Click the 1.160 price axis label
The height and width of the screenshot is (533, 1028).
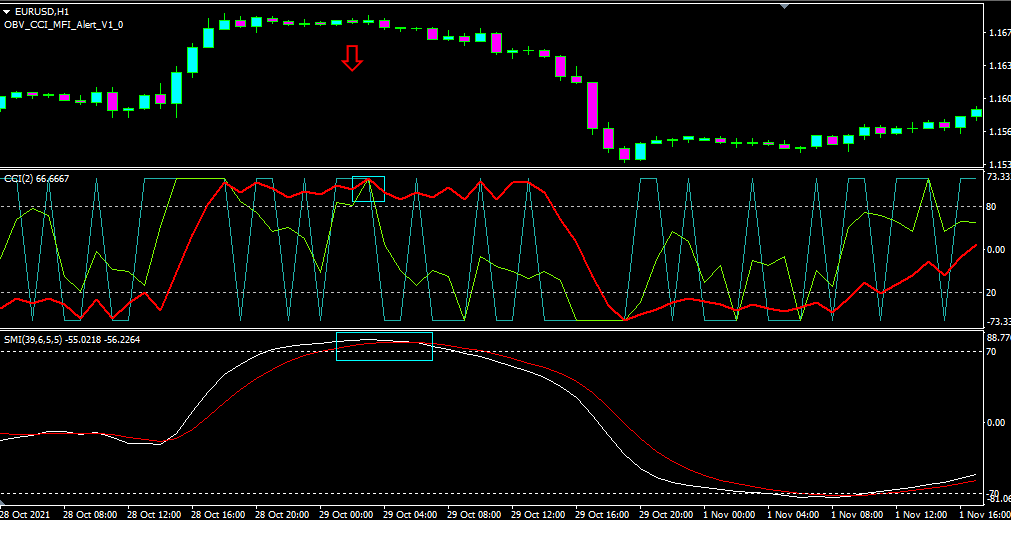pyautogui.click(x=998, y=99)
